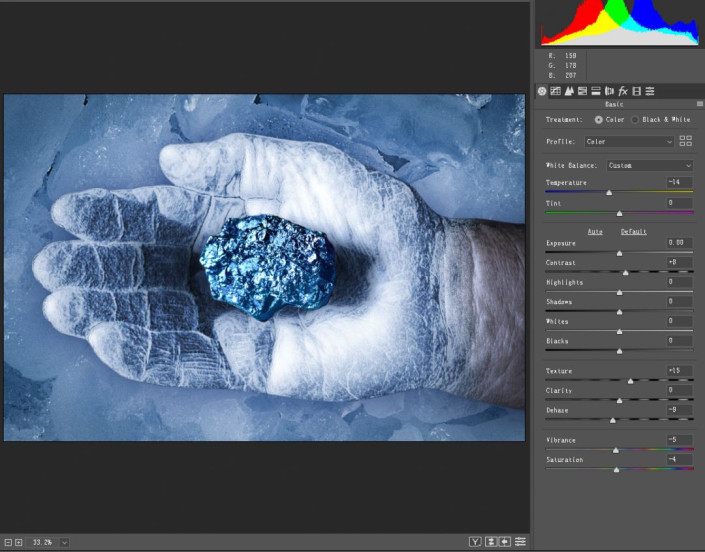This screenshot has height=552, width=705.
Task: Click the blue crystal in the preview image
Action: 268,267
